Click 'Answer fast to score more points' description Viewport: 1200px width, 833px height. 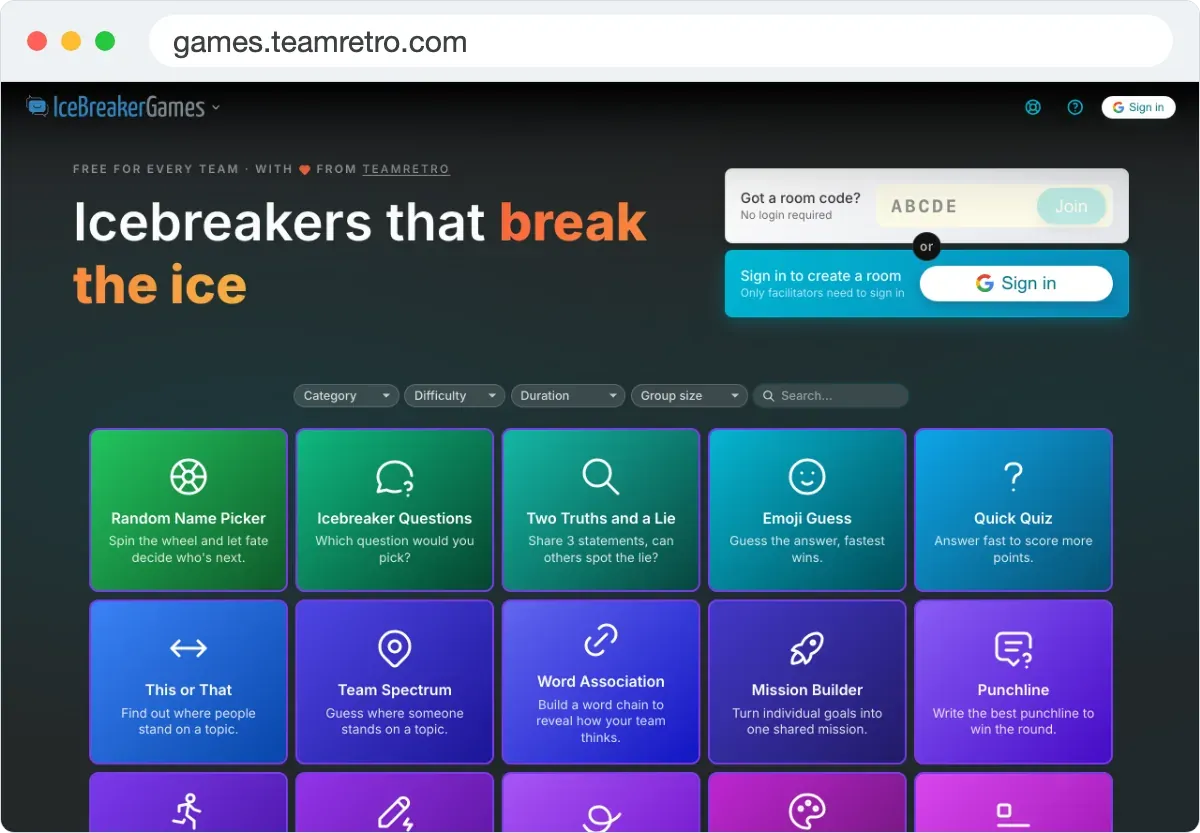(x=1013, y=549)
